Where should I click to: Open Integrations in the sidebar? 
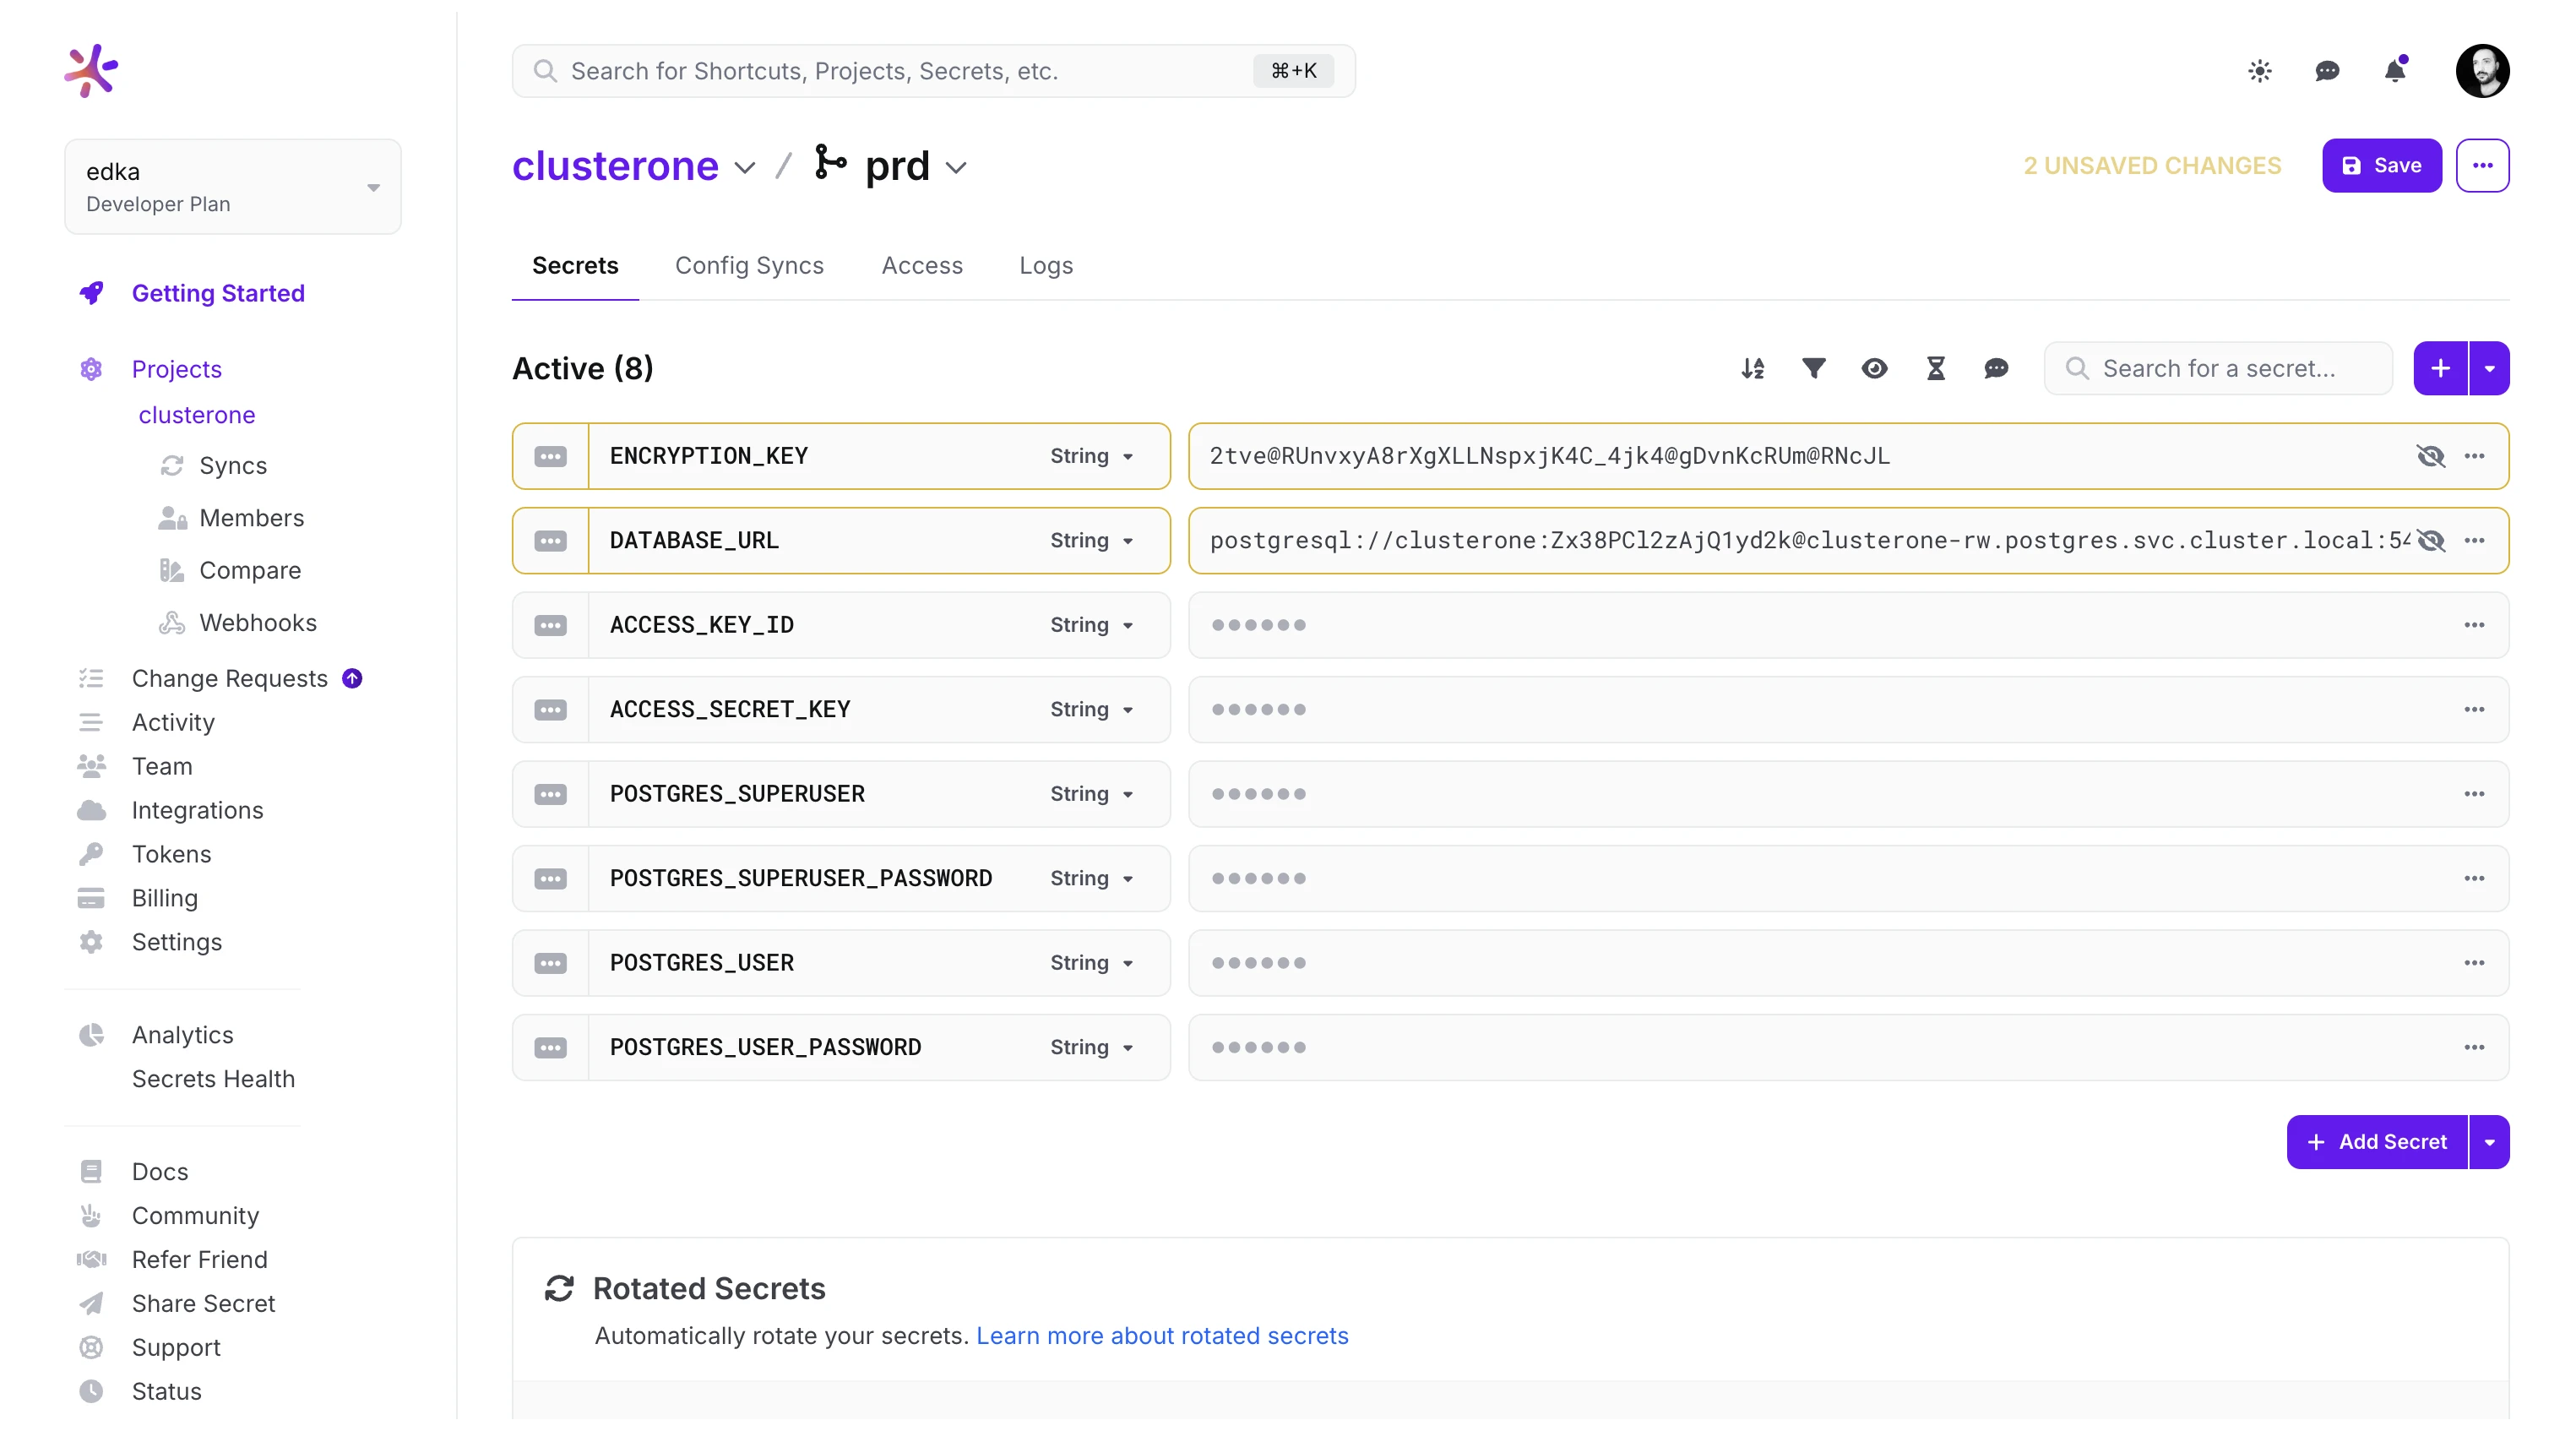[197, 810]
